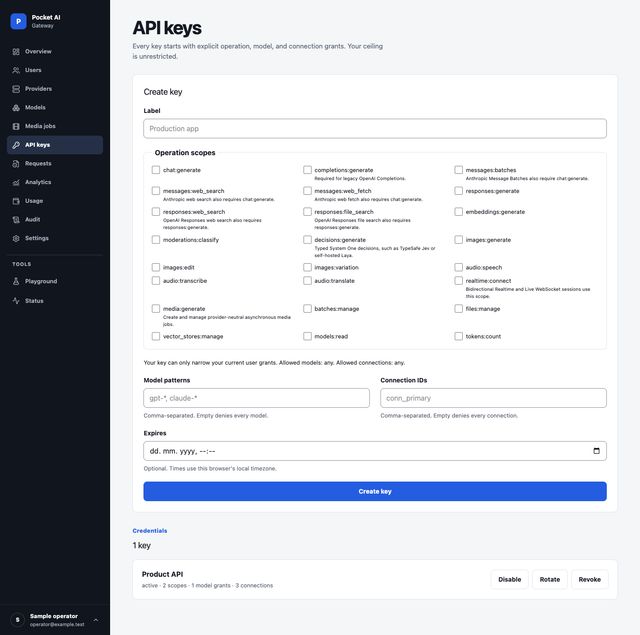
Task: Check responses:file_search scope
Action: coord(307,211)
